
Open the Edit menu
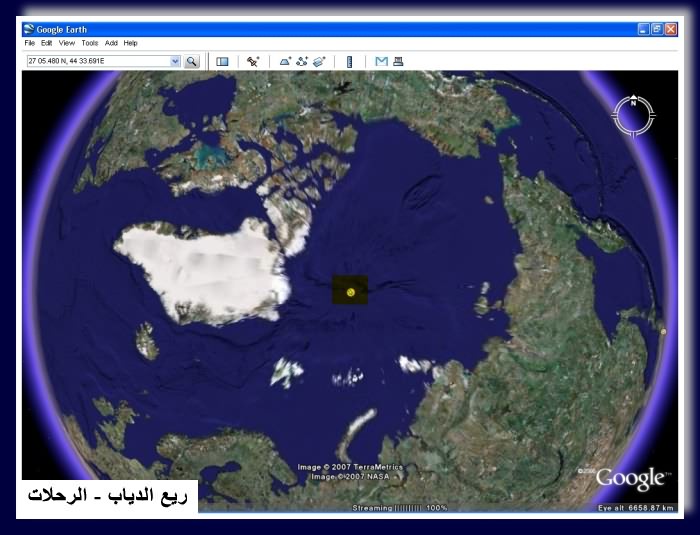tap(46, 43)
